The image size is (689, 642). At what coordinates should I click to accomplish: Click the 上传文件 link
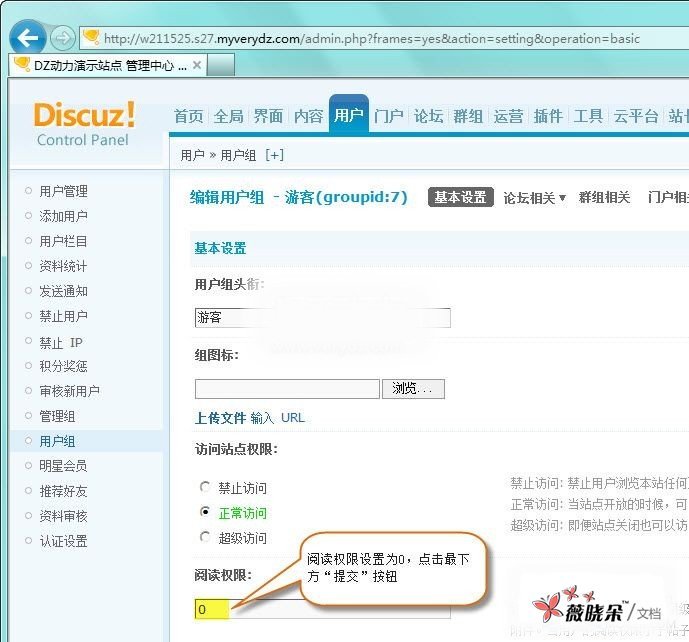point(220,418)
